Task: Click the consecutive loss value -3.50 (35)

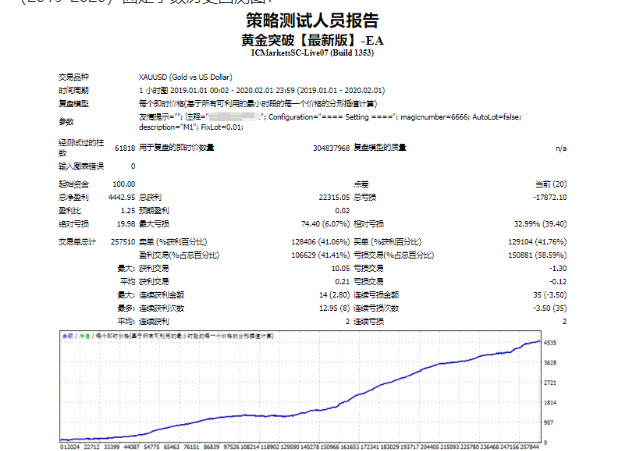Action: (x=550, y=308)
